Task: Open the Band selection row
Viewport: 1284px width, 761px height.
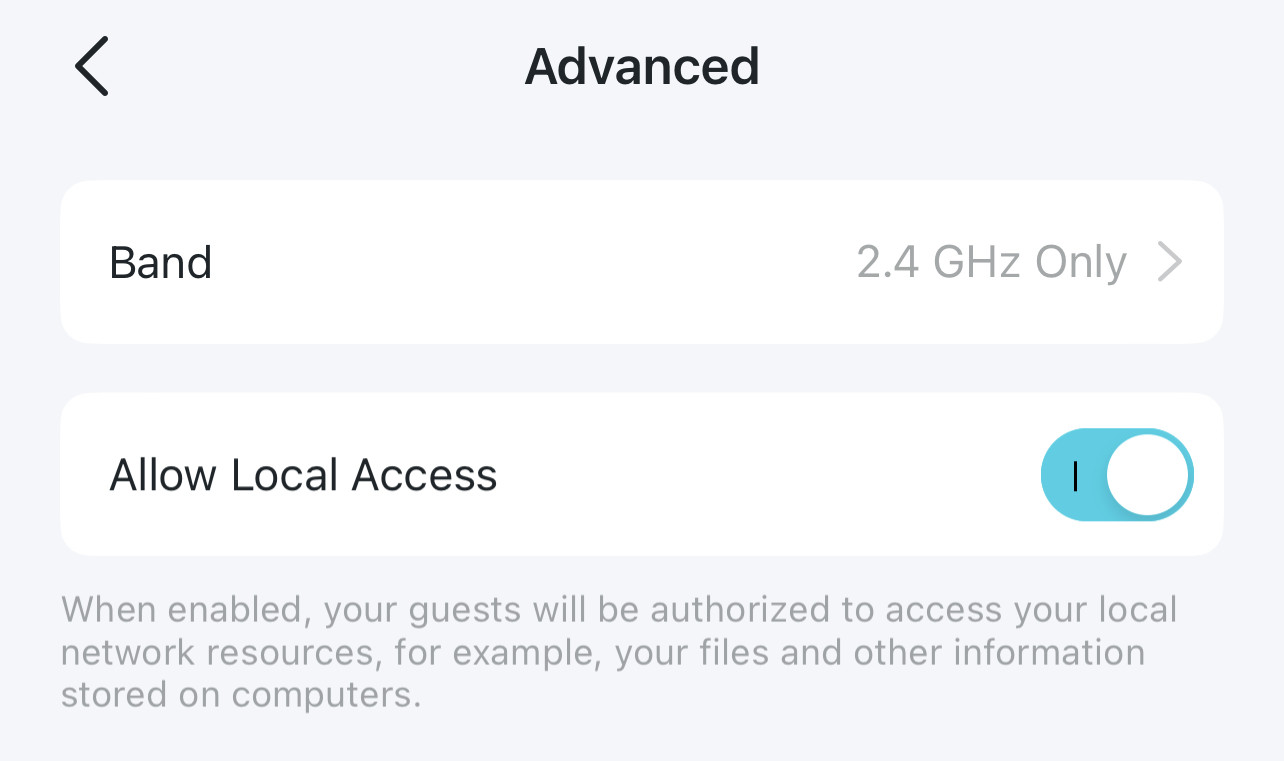Action: pos(642,262)
